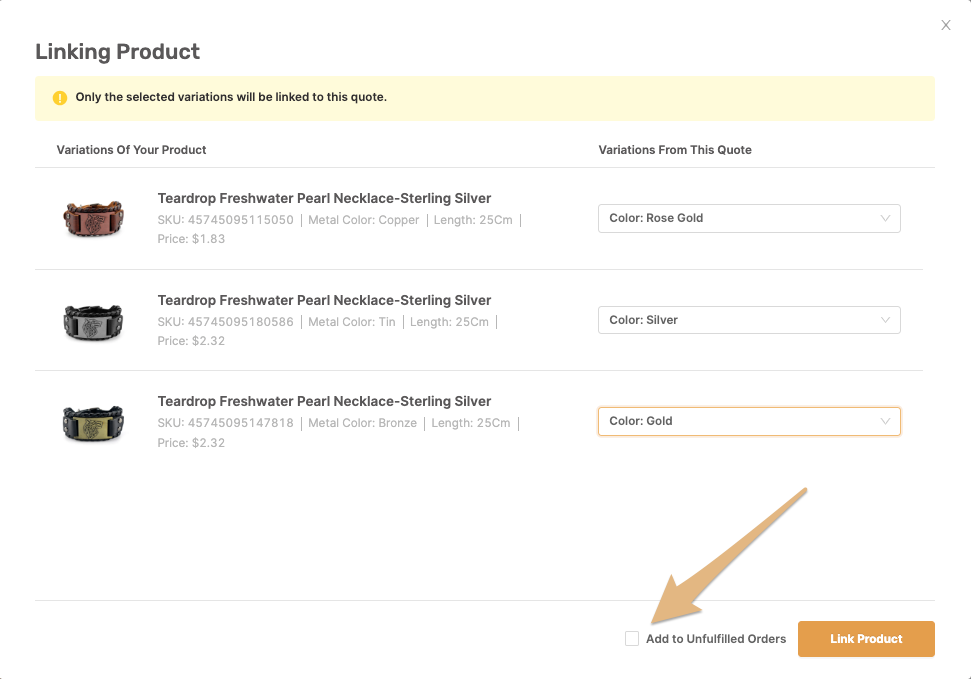
Task: Click the Variations From This Quote header
Action: [675, 150]
